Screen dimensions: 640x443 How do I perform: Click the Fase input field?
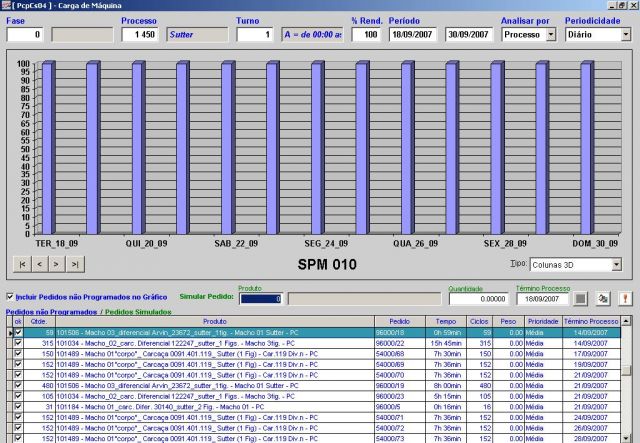24,35
